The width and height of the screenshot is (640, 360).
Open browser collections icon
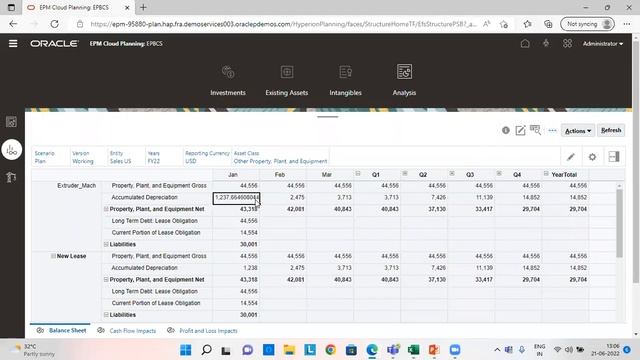coord(548,24)
